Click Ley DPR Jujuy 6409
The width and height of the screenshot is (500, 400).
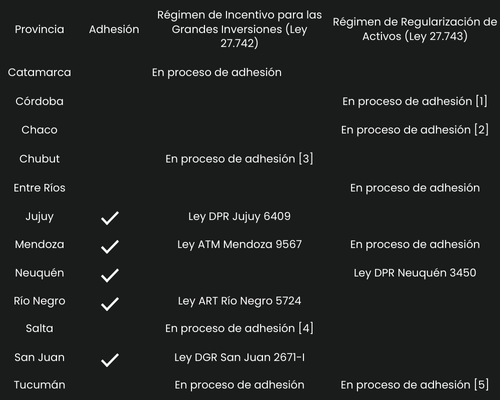coord(239,217)
